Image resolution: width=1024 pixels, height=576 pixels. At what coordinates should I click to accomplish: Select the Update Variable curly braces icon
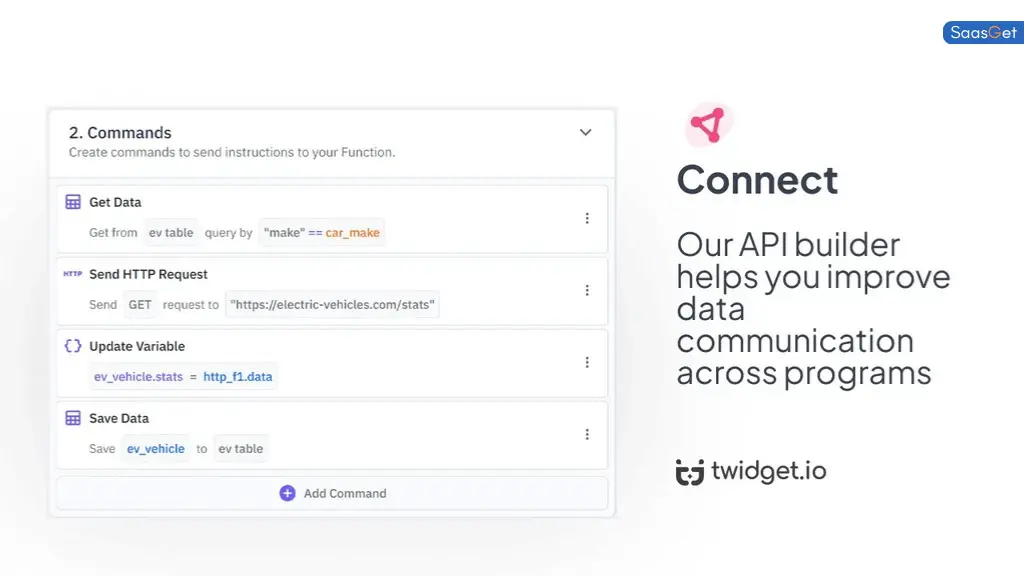[x=72, y=345]
